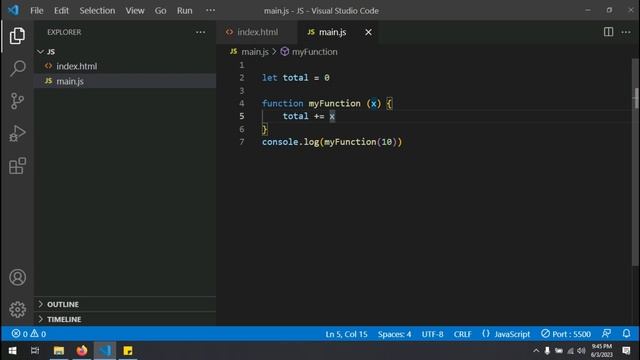The height and width of the screenshot is (360, 640).
Task: Open the Run menu
Action: click(x=184, y=11)
